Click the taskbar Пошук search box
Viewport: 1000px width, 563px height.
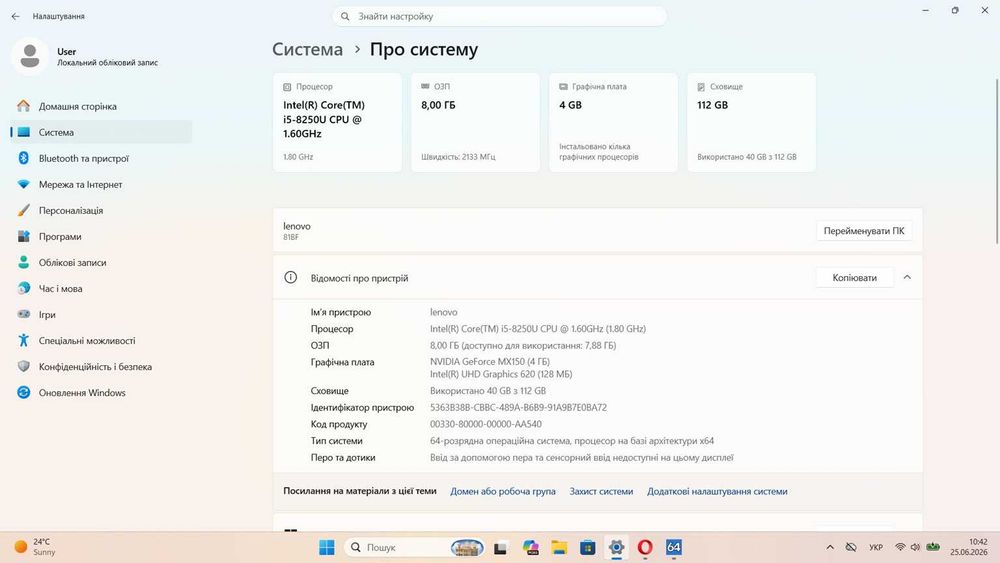[x=416, y=547]
